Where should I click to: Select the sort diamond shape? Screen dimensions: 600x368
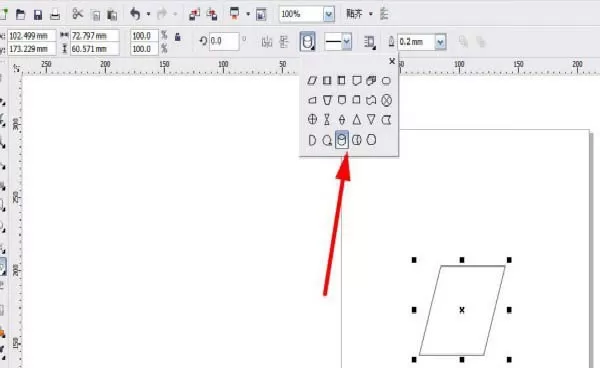click(x=342, y=120)
